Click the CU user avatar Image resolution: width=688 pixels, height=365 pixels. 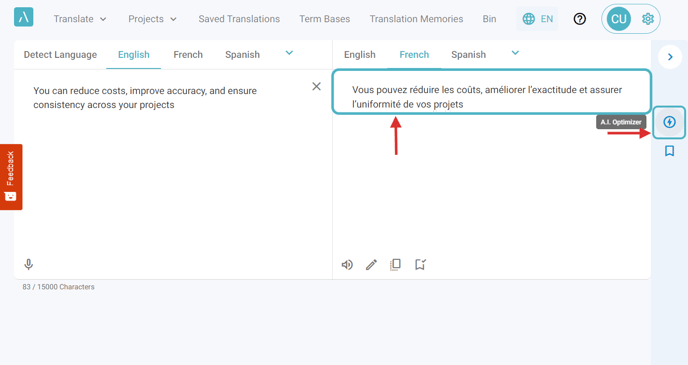pos(619,19)
